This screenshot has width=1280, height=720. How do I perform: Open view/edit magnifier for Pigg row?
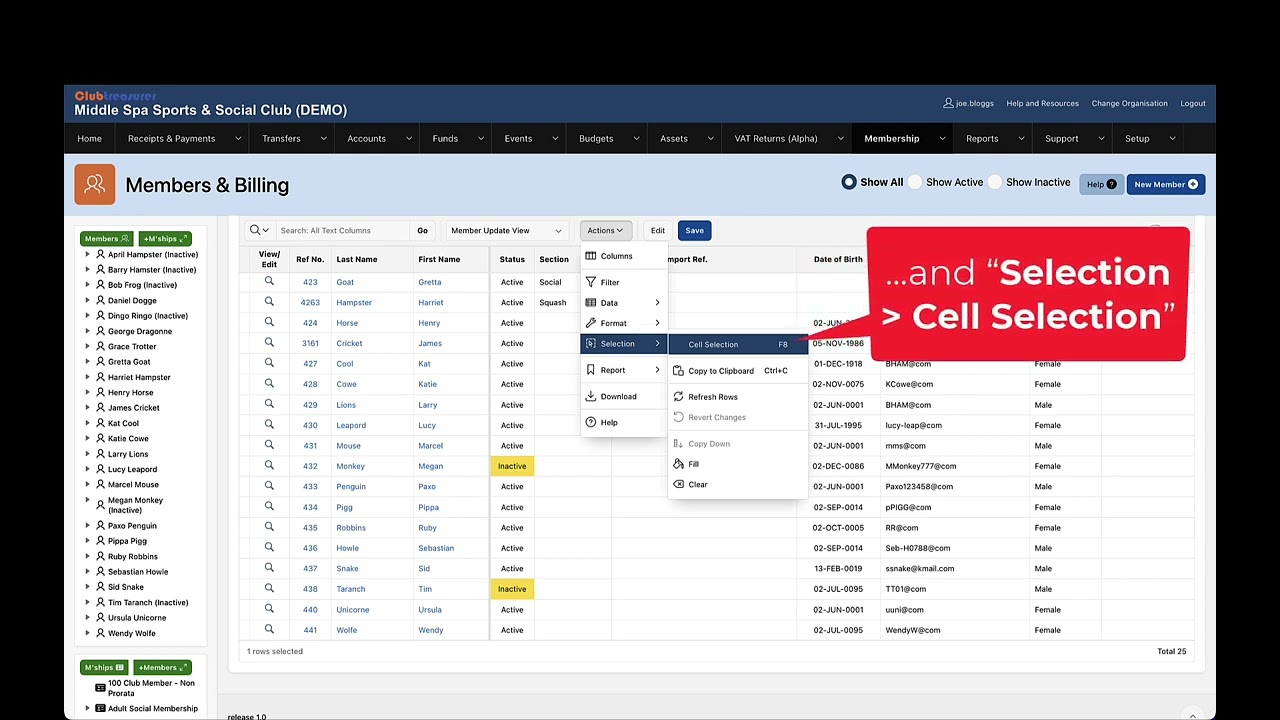click(x=269, y=507)
